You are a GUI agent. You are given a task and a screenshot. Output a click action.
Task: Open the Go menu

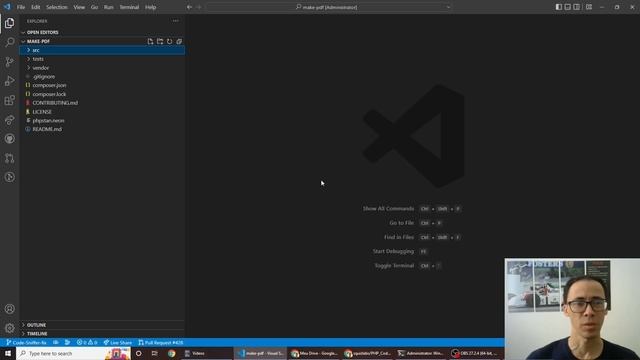click(x=94, y=7)
